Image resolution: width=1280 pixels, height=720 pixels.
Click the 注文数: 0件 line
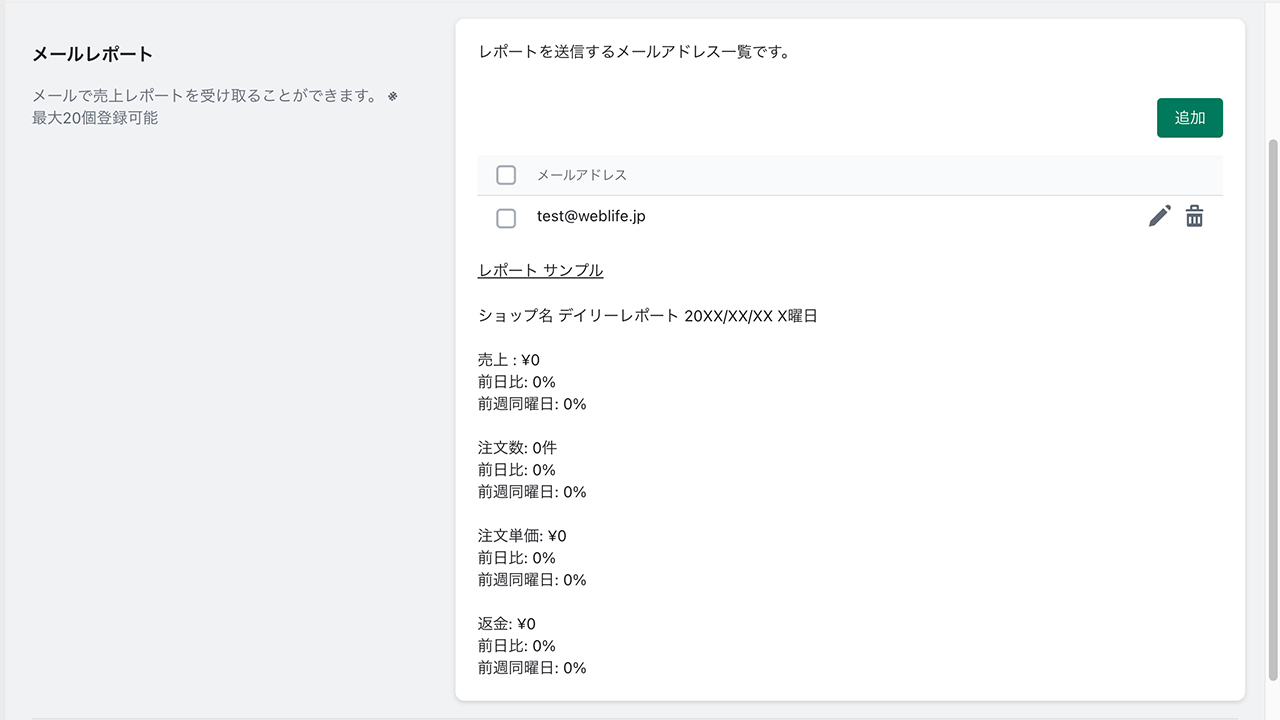[x=517, y=448]
